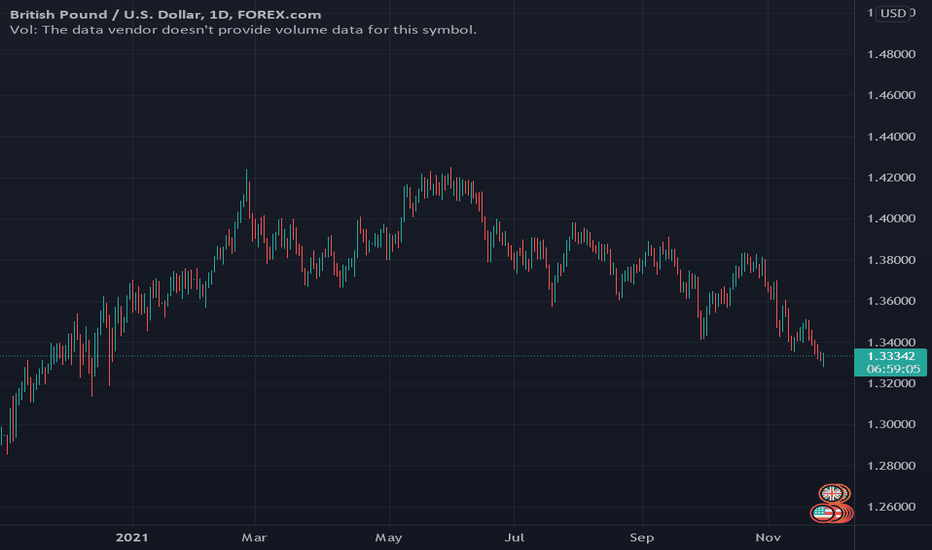Image resolution: width=932 pixels, height=550 pixels.
Task: Click the 1.36000 price axis label
Action: coord(891,301)
